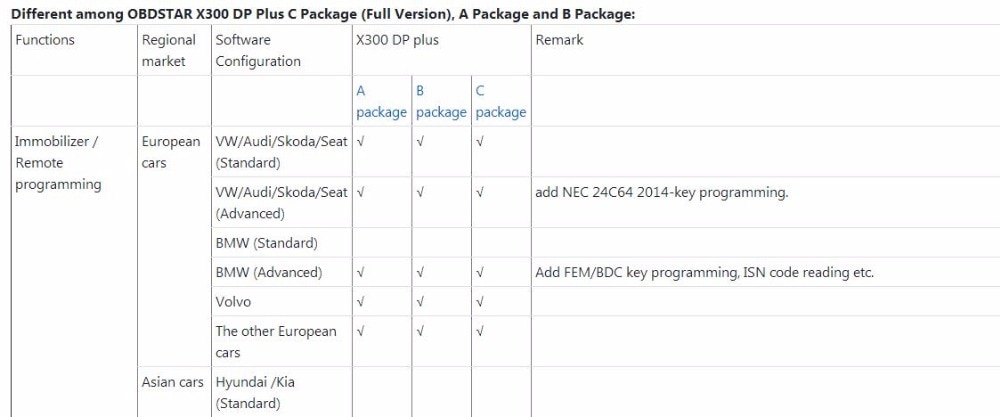Open the B package link

point(441,101)
